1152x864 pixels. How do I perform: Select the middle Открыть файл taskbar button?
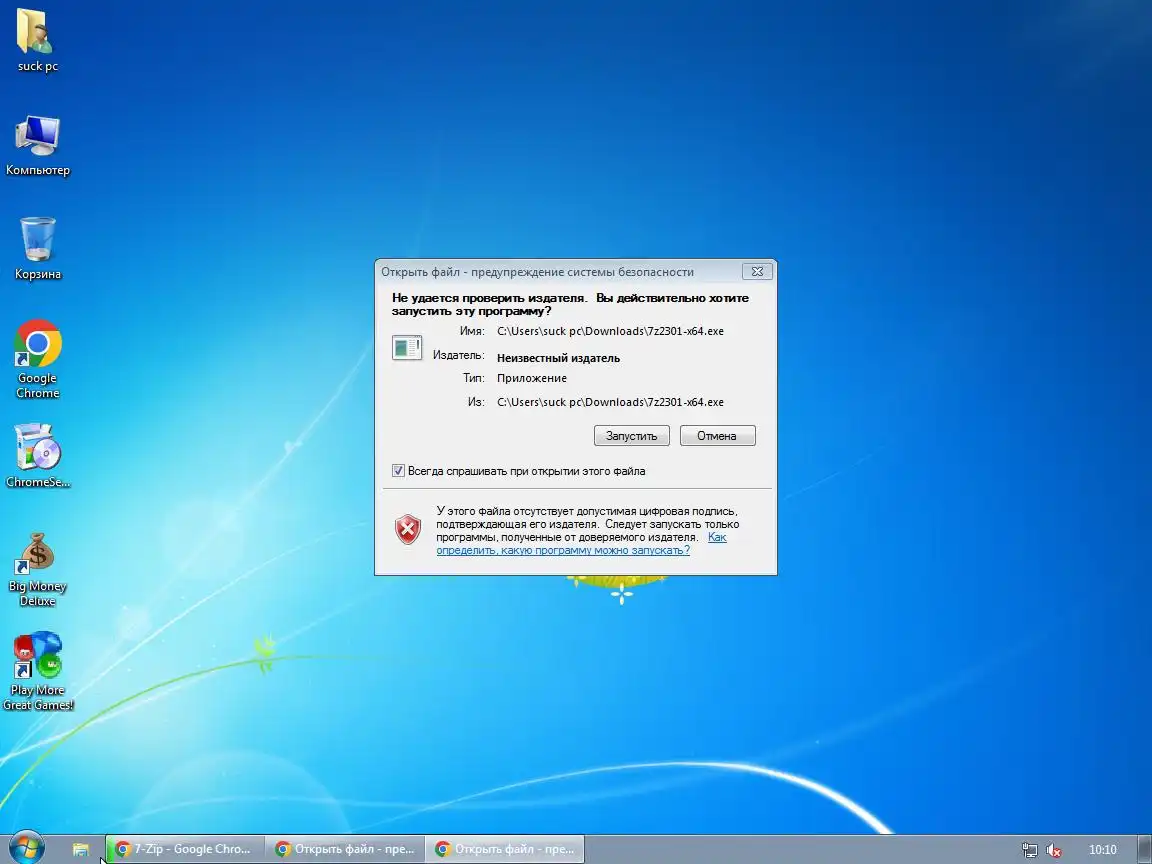coord(345,849)
